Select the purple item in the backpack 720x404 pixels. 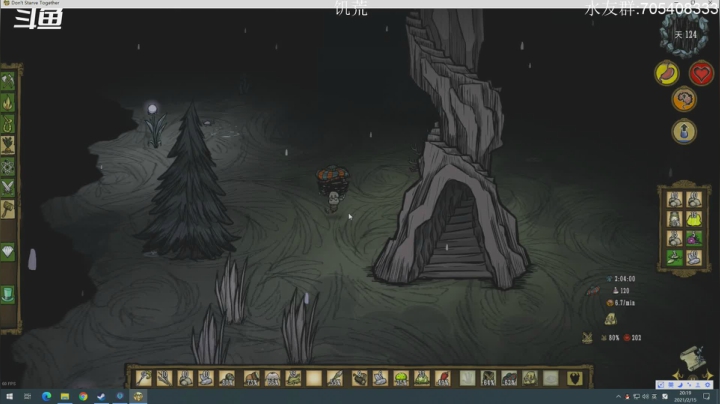click(x=694, y=238)
